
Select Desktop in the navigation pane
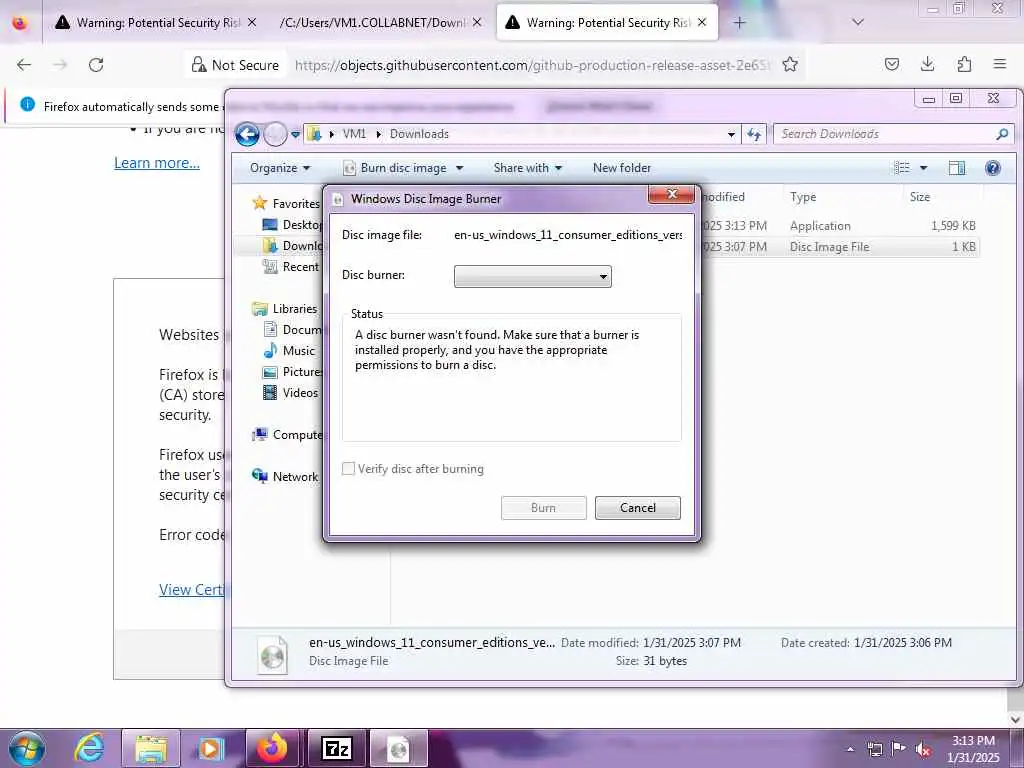tap(292, 225)
